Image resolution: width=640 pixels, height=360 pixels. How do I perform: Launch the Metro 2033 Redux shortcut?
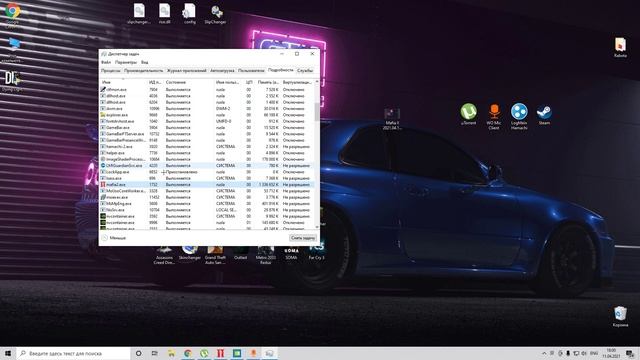coord(266,255)
